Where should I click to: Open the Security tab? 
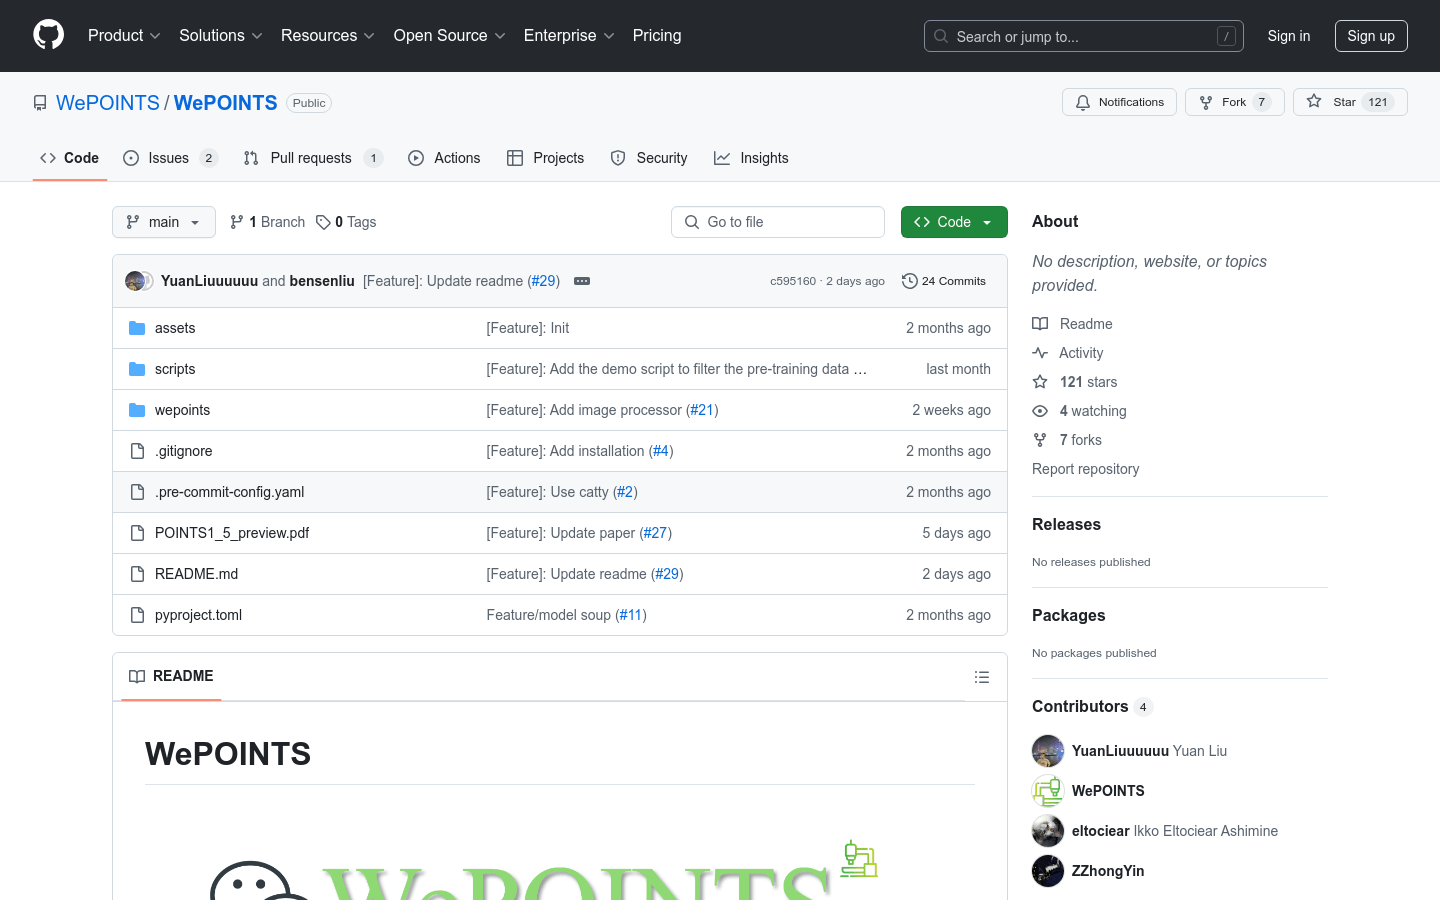pyautogui.click(x=649, y=158)
